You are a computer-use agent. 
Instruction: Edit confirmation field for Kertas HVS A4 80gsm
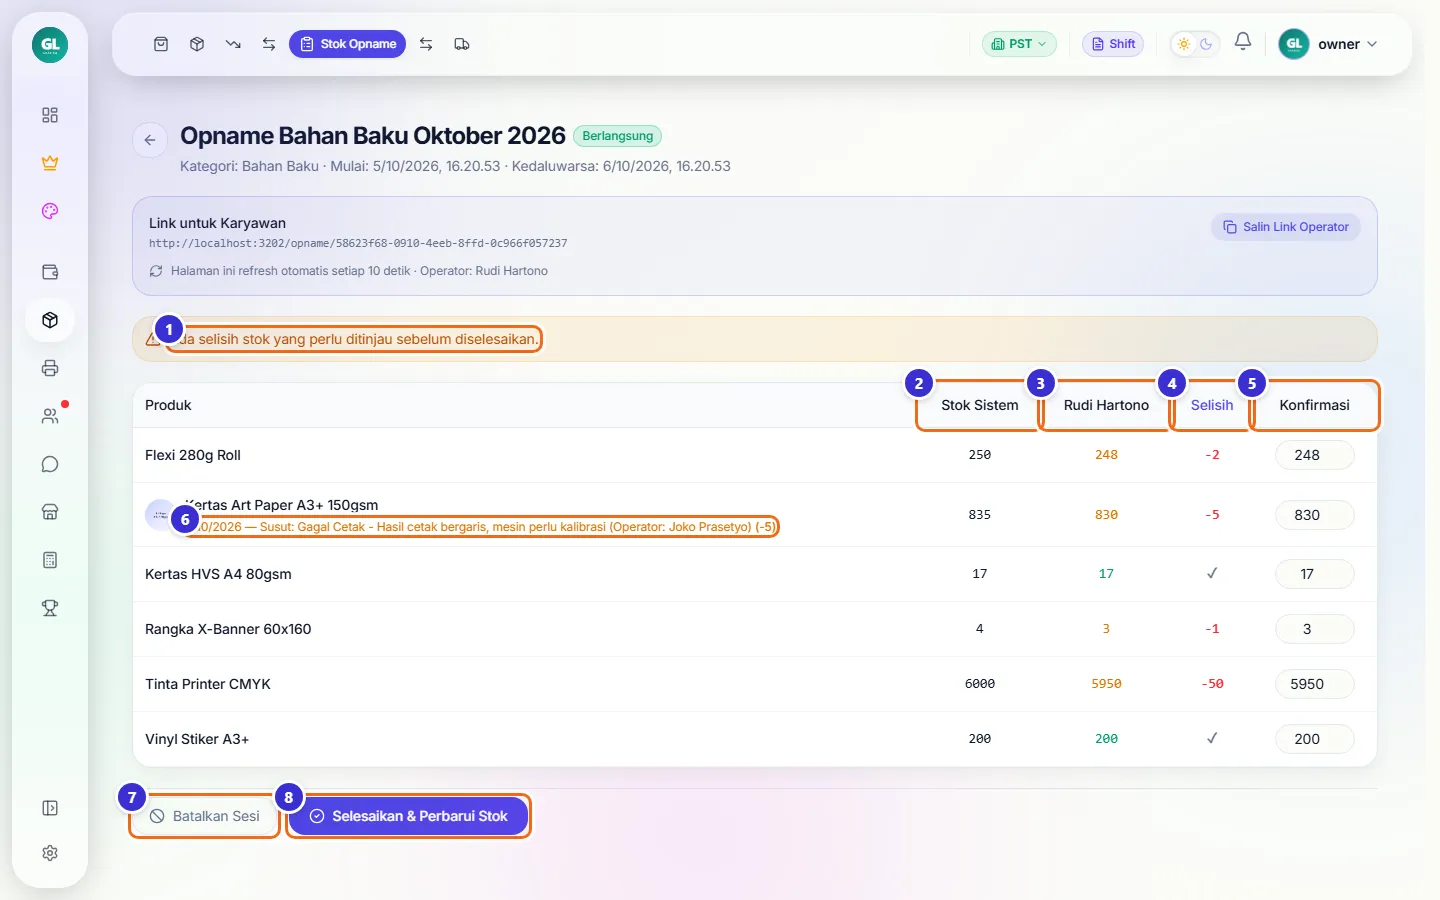pyautogui.click(x=1315, y=574)
